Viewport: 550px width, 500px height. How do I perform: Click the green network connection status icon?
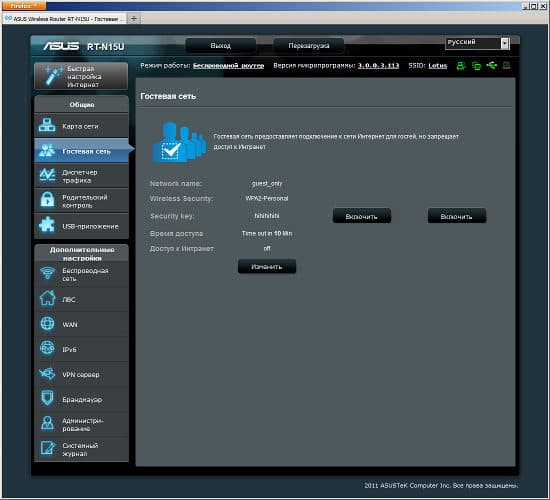(x=476, y=66)
